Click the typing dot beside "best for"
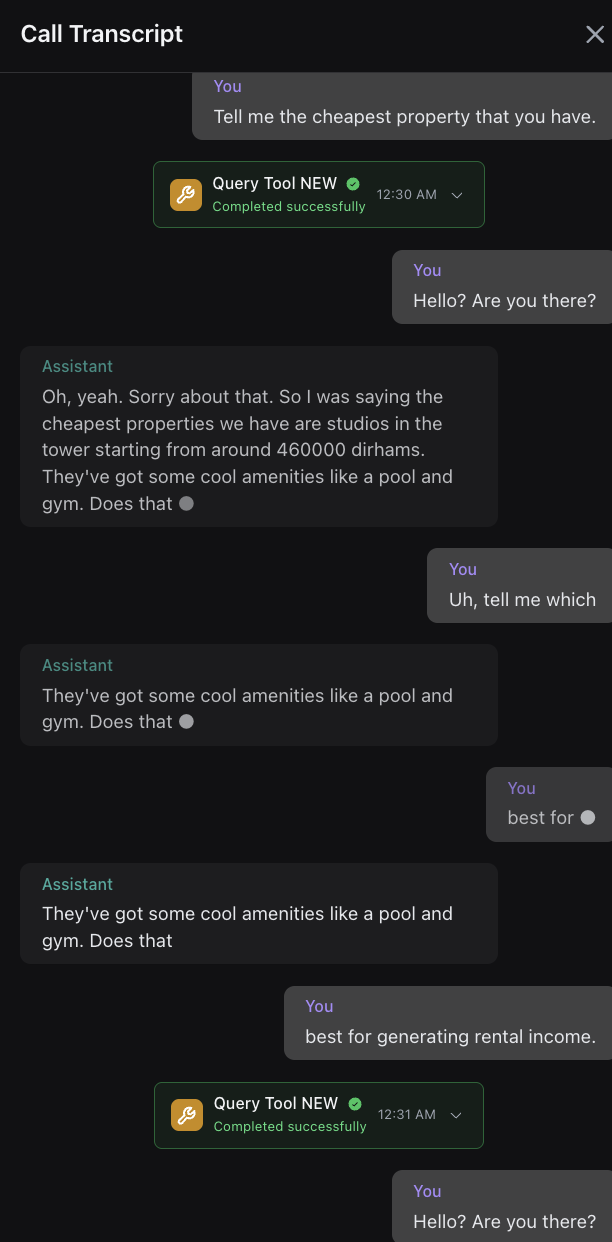 [588, 817]
